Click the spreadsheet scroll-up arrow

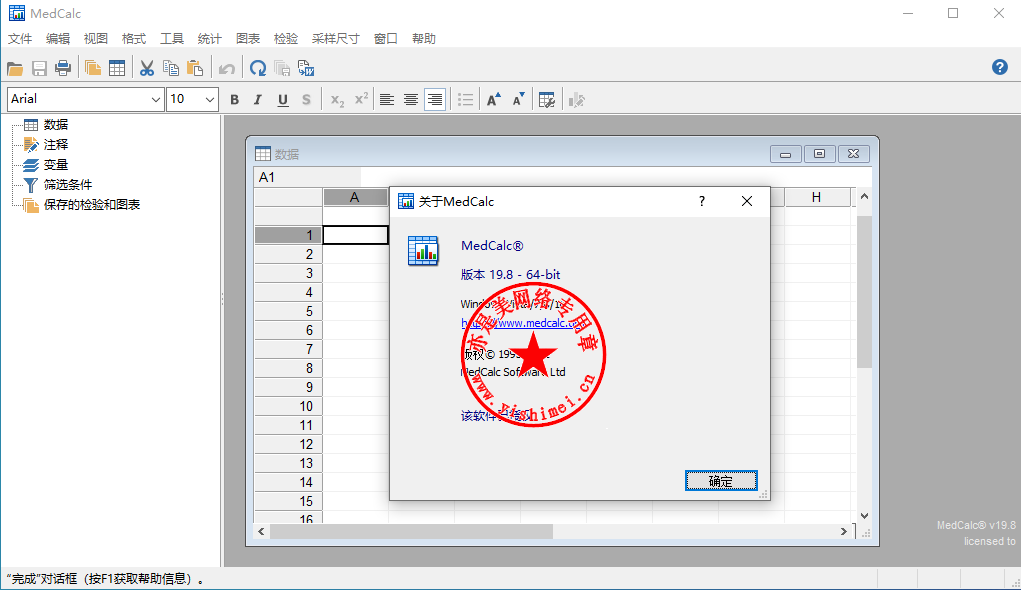pyautogui.click(x=864, y=196)
